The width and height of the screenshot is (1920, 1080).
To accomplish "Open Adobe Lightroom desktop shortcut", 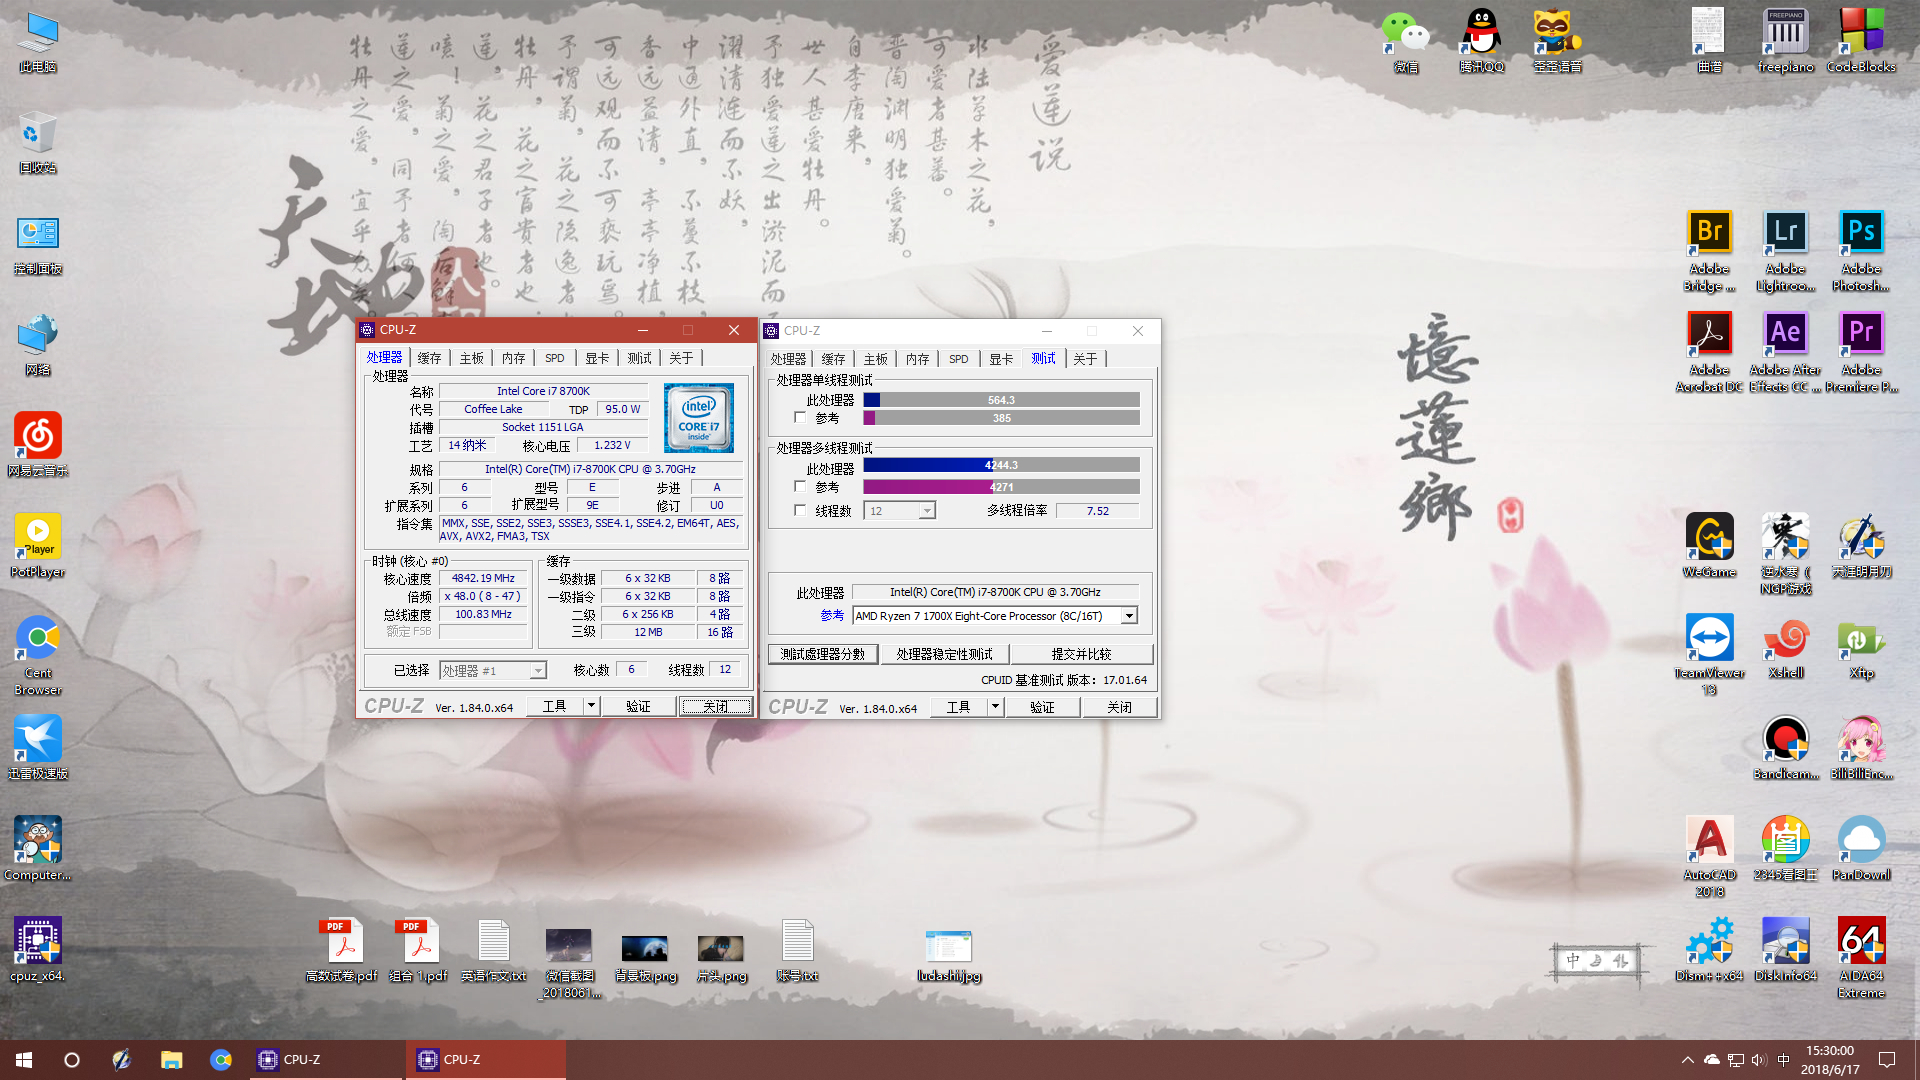I will [x=1785, y=252].
